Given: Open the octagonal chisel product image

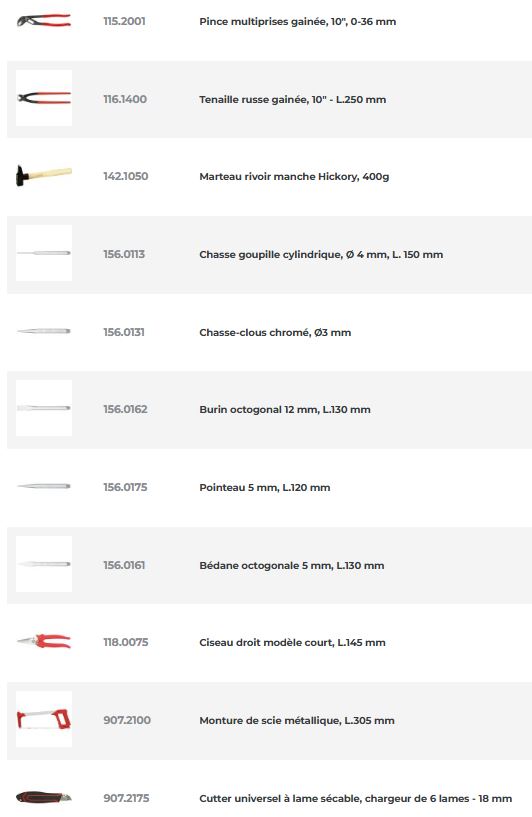Looking at the screenshot, I should [x=44, y=408].
